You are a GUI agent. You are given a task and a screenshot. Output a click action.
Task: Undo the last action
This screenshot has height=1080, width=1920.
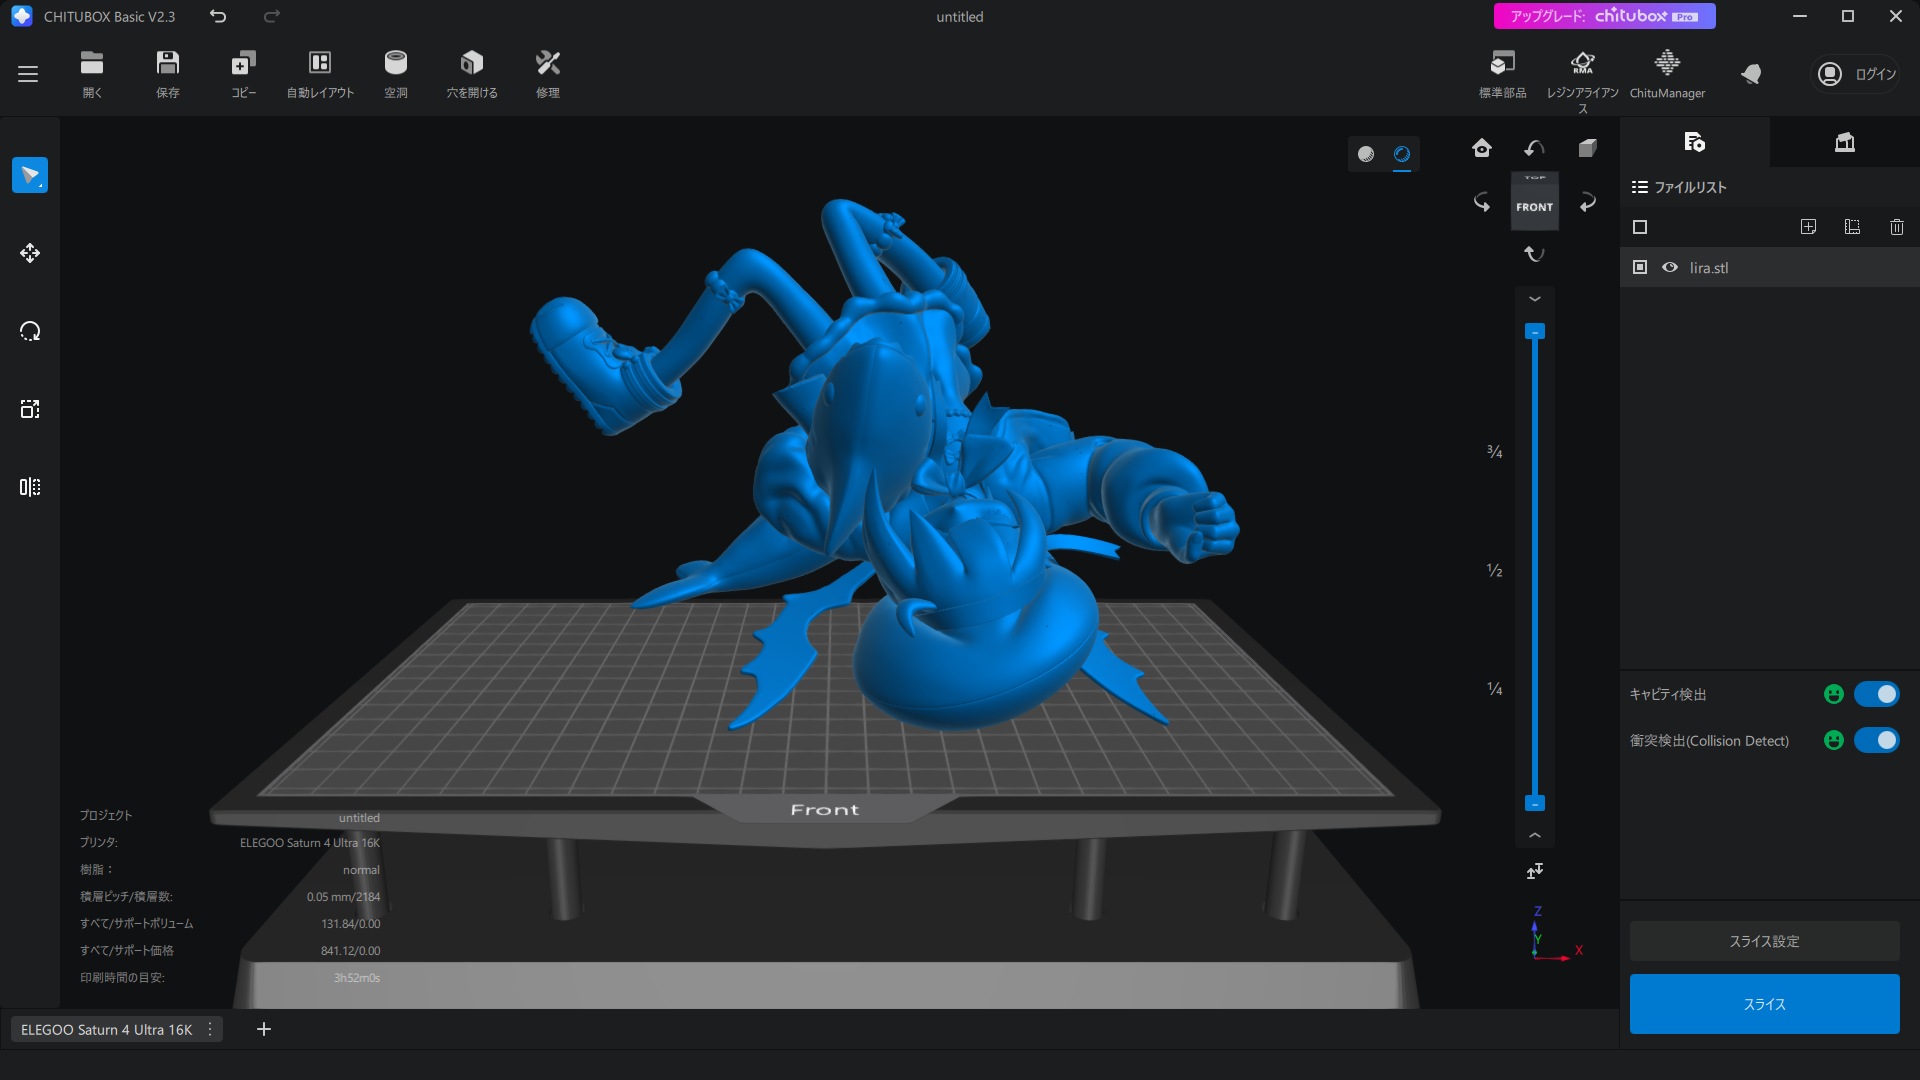click(x=218, y=16)
